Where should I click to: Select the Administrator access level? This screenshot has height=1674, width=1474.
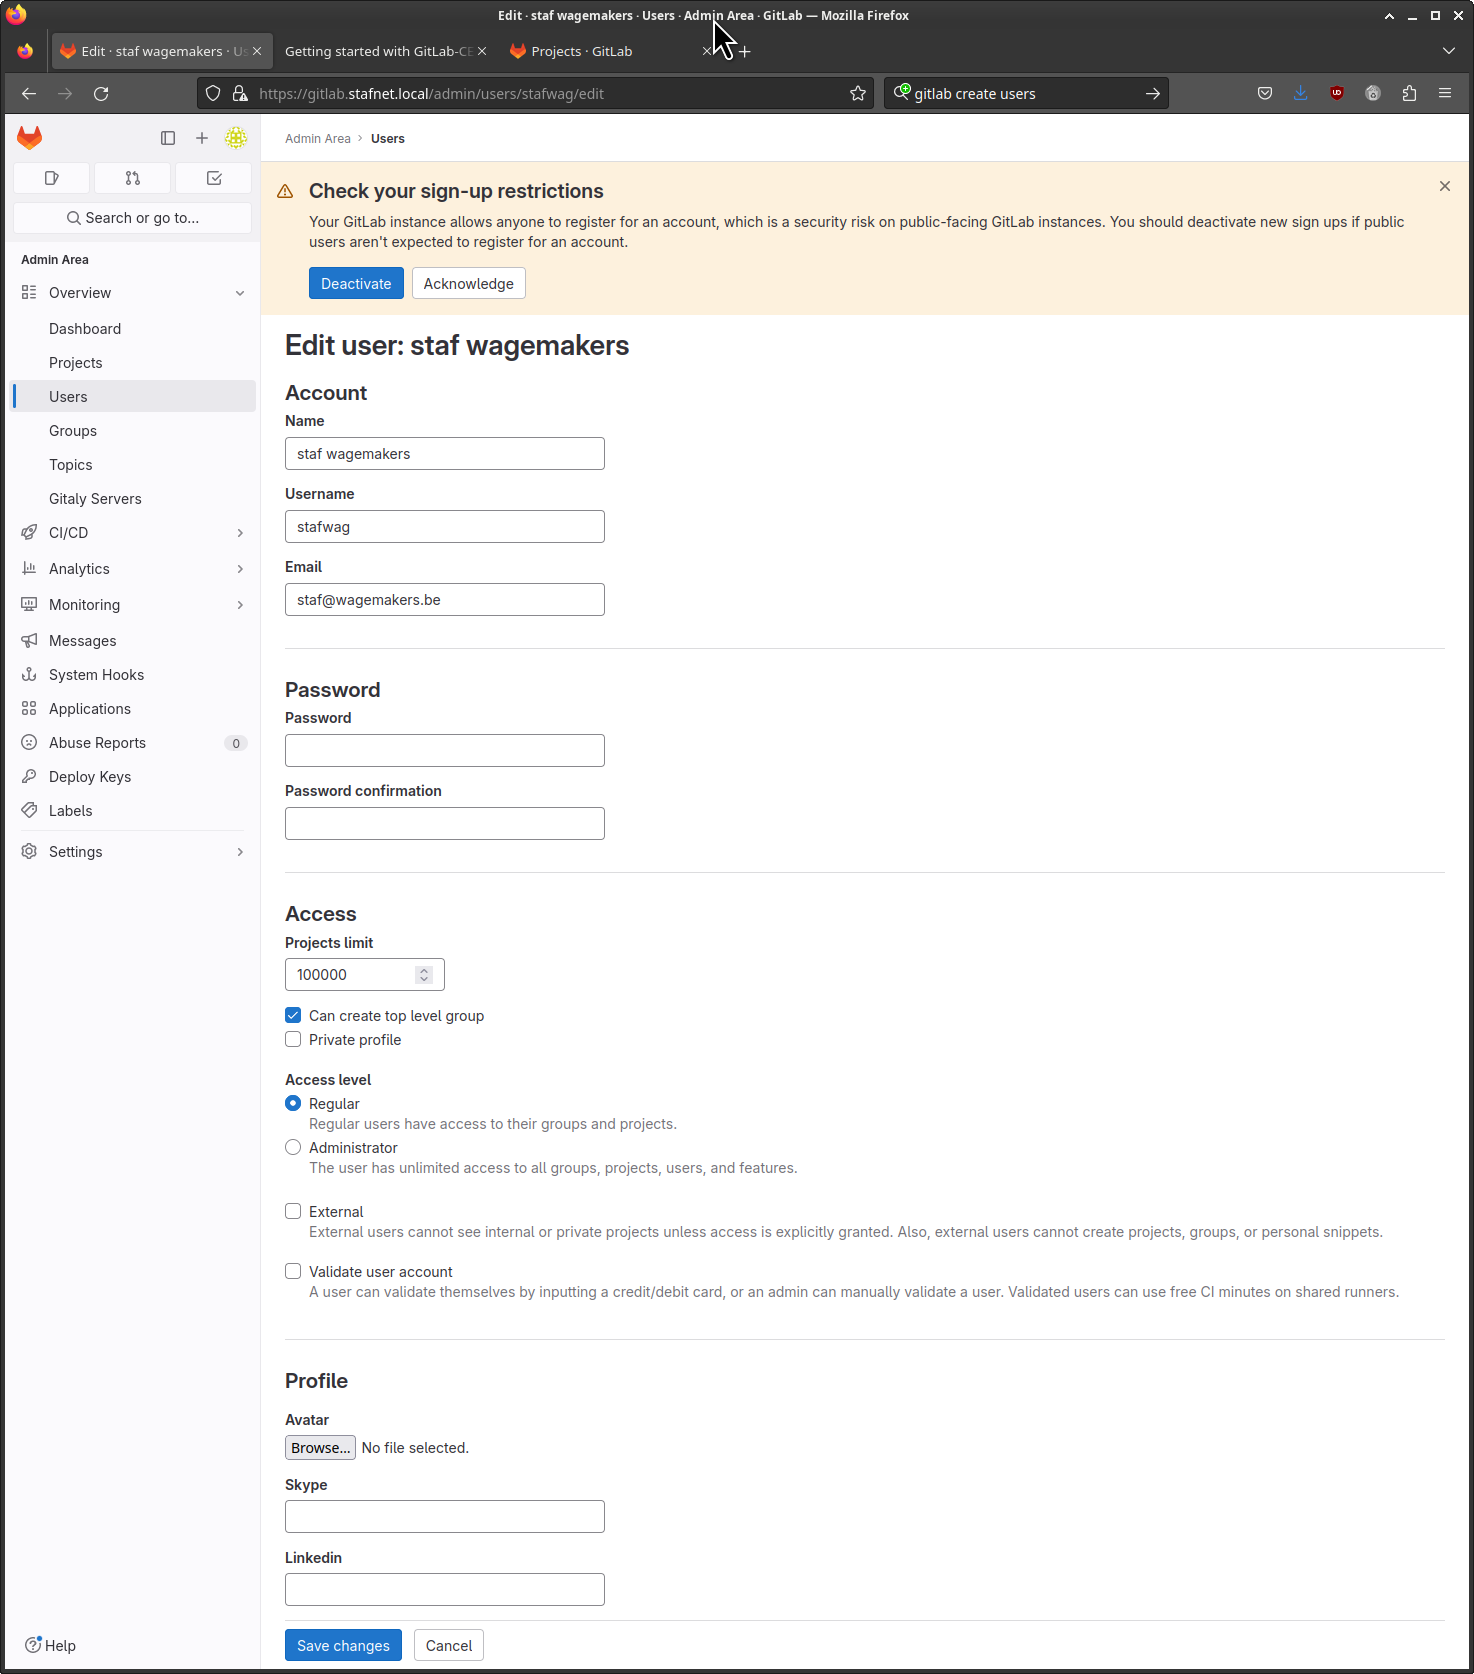pos(293,1147)
